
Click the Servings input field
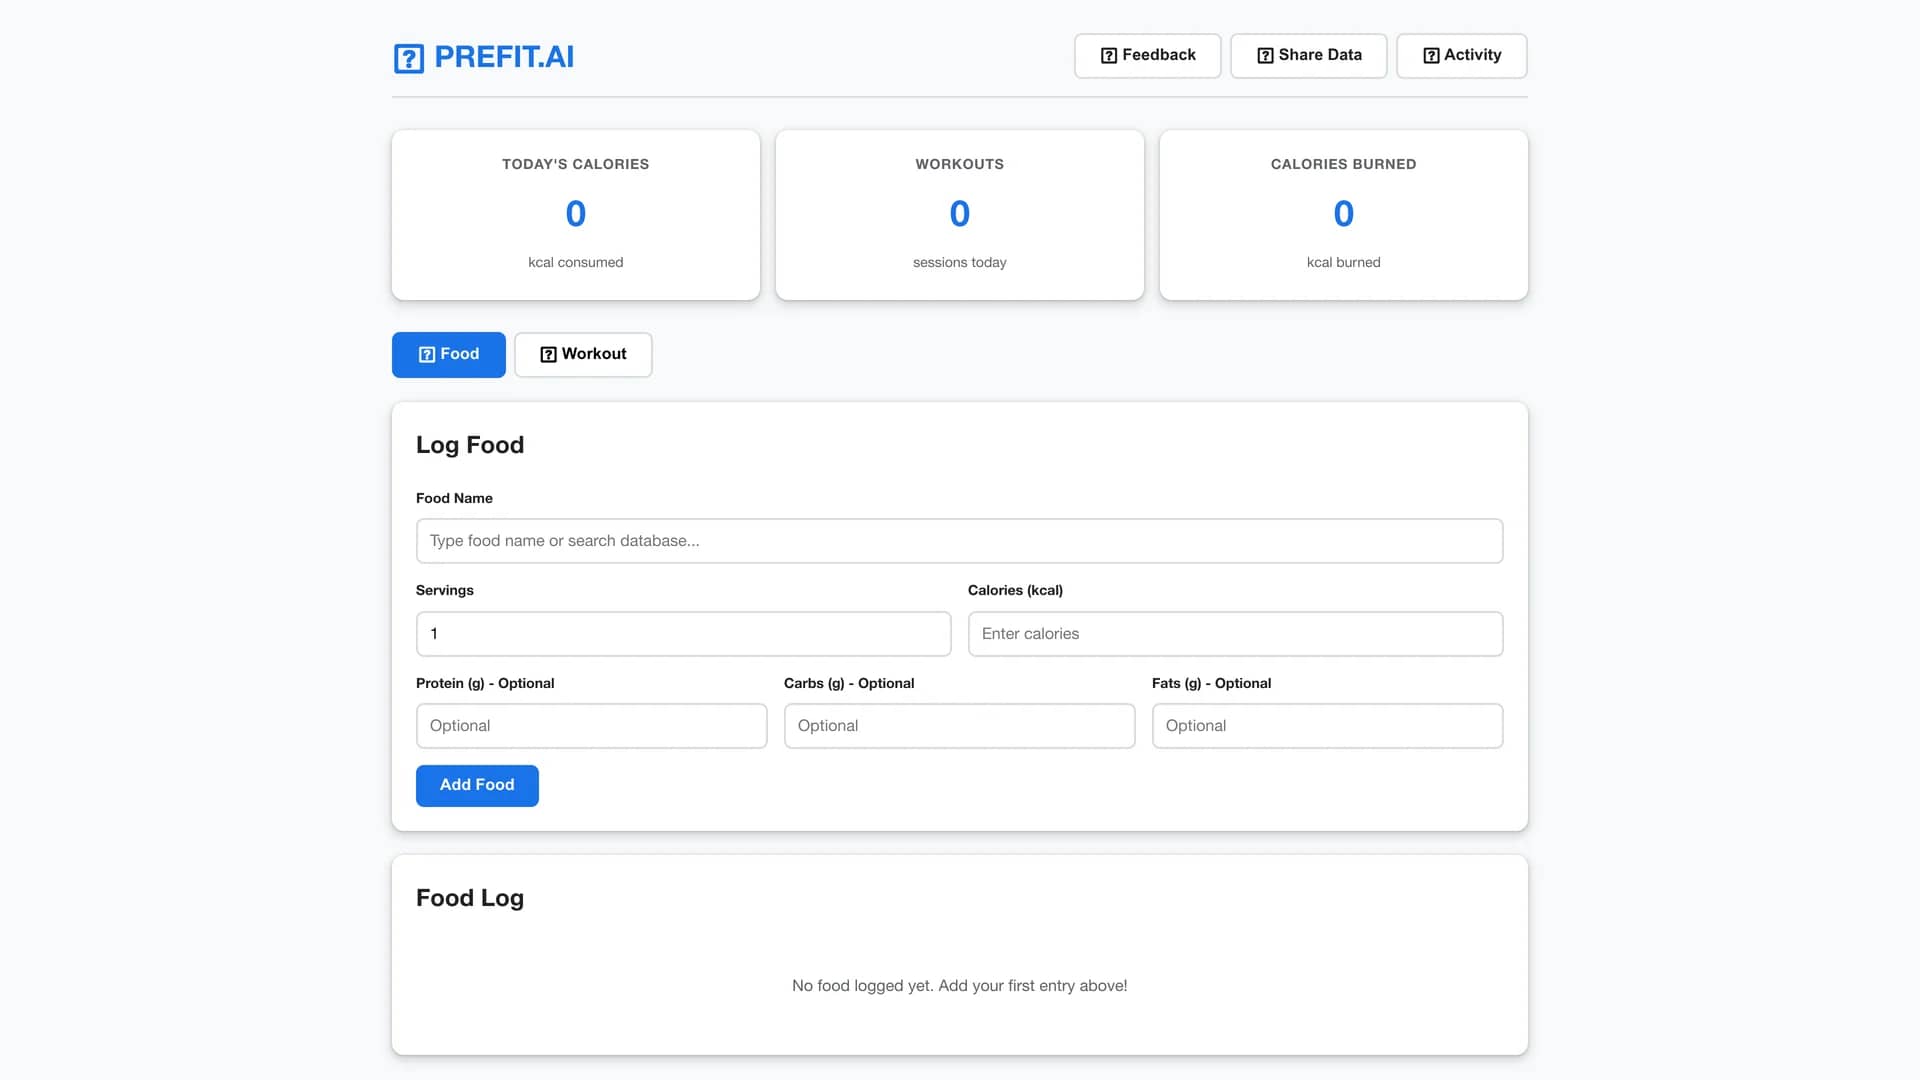[x=683, y=634]
